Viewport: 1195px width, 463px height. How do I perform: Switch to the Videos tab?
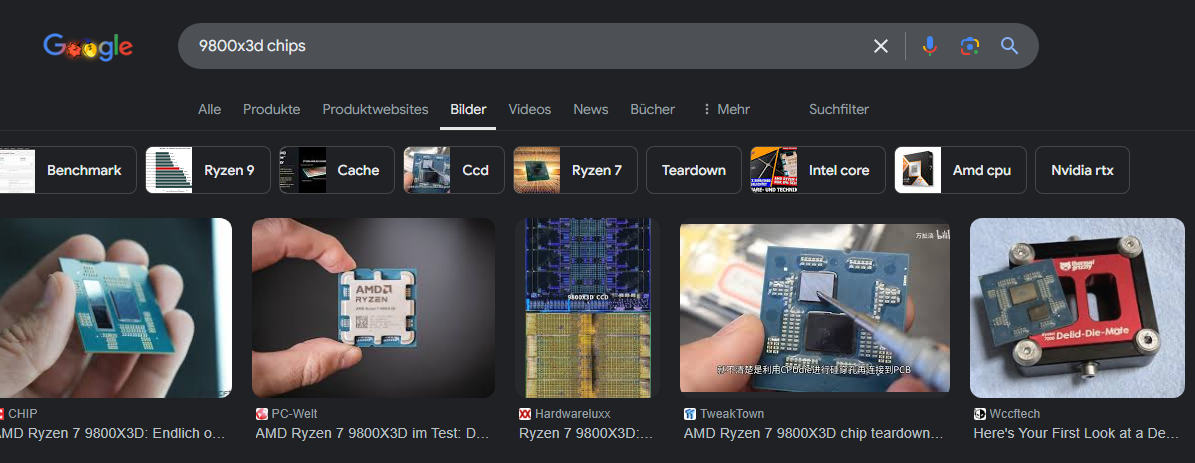530,110
